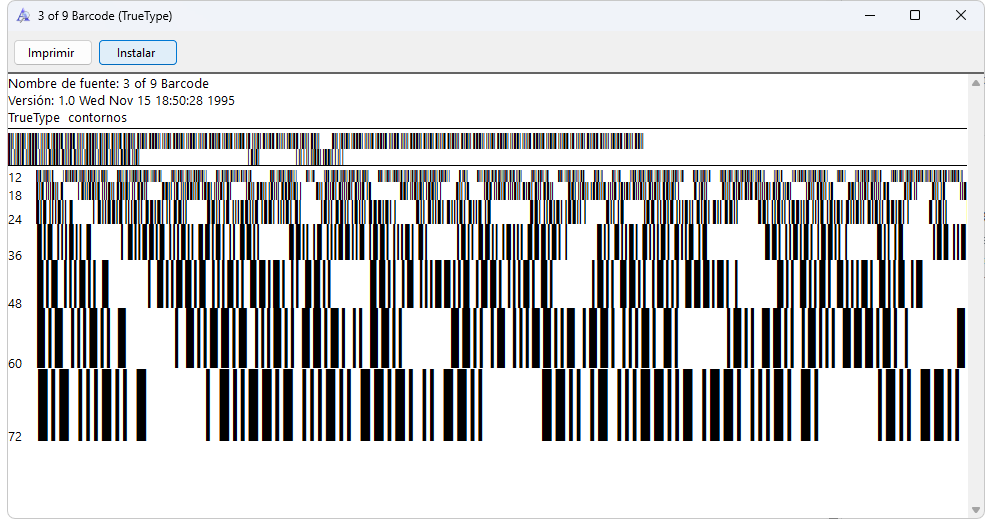Install the font with Instalar button
985x526 pixels.
tap(138, 53)
